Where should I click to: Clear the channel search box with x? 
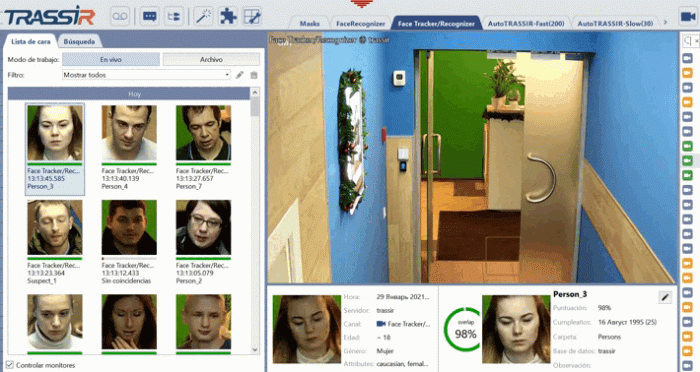[x=696, y=41]
